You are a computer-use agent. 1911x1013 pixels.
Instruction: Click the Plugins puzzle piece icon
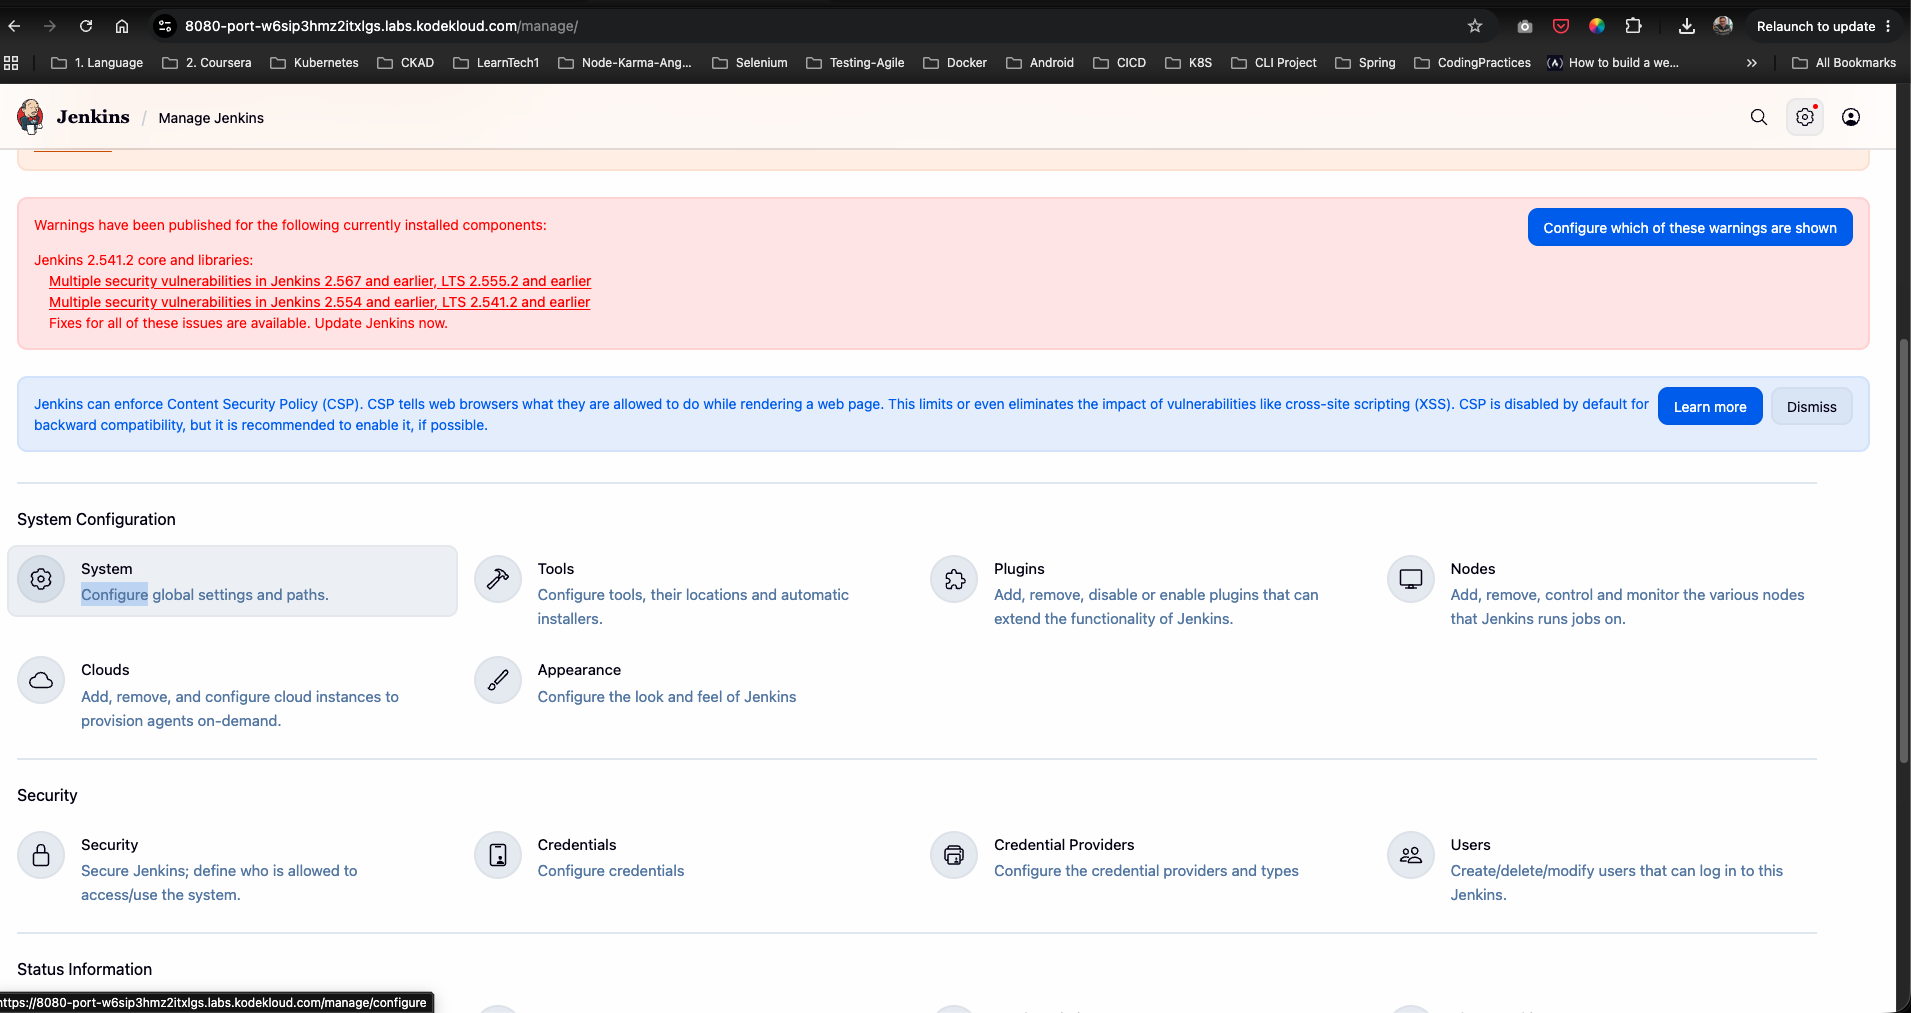coord(954,579)
